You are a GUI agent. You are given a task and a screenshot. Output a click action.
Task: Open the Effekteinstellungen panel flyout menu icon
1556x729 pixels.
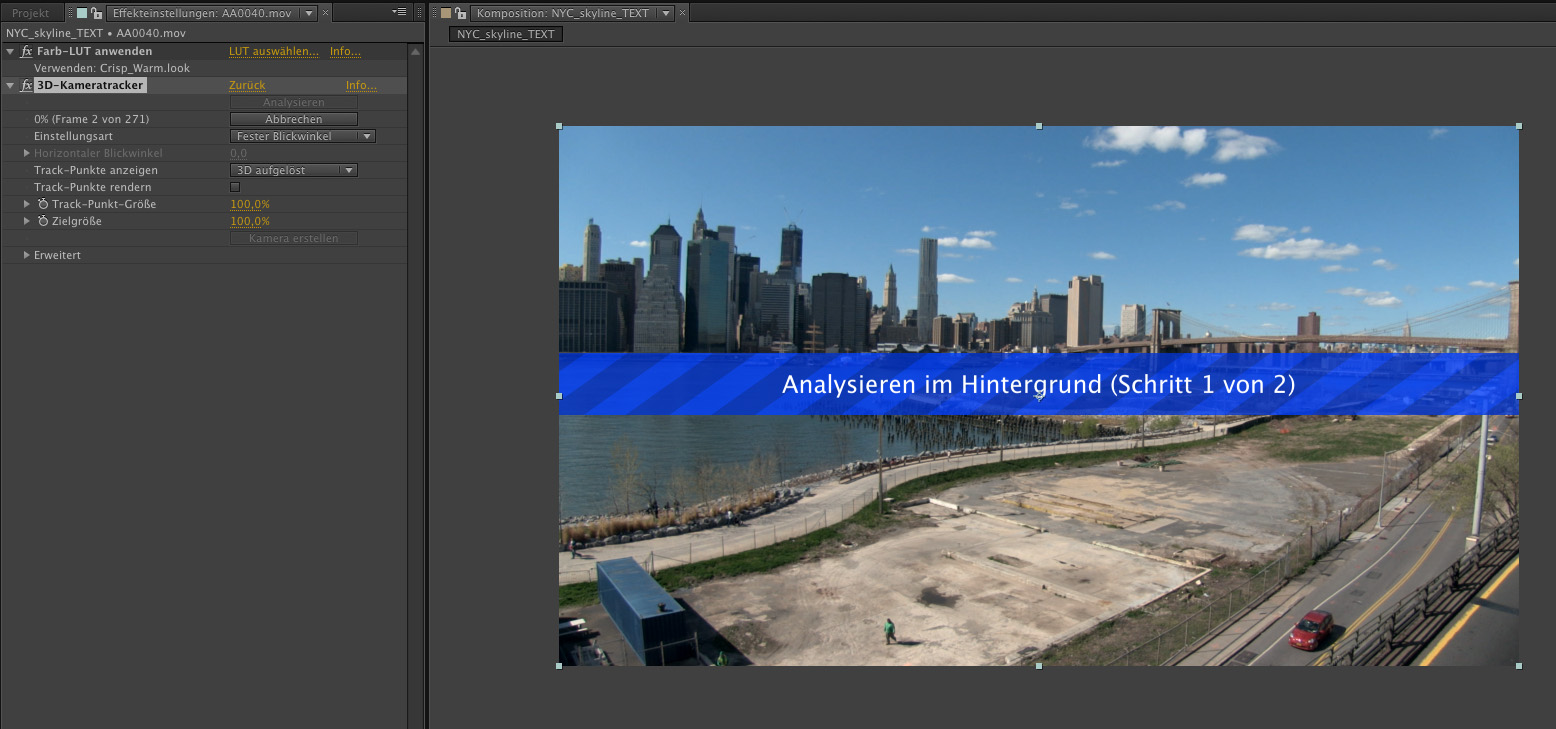pyautogui.click(x=400, y=13)
